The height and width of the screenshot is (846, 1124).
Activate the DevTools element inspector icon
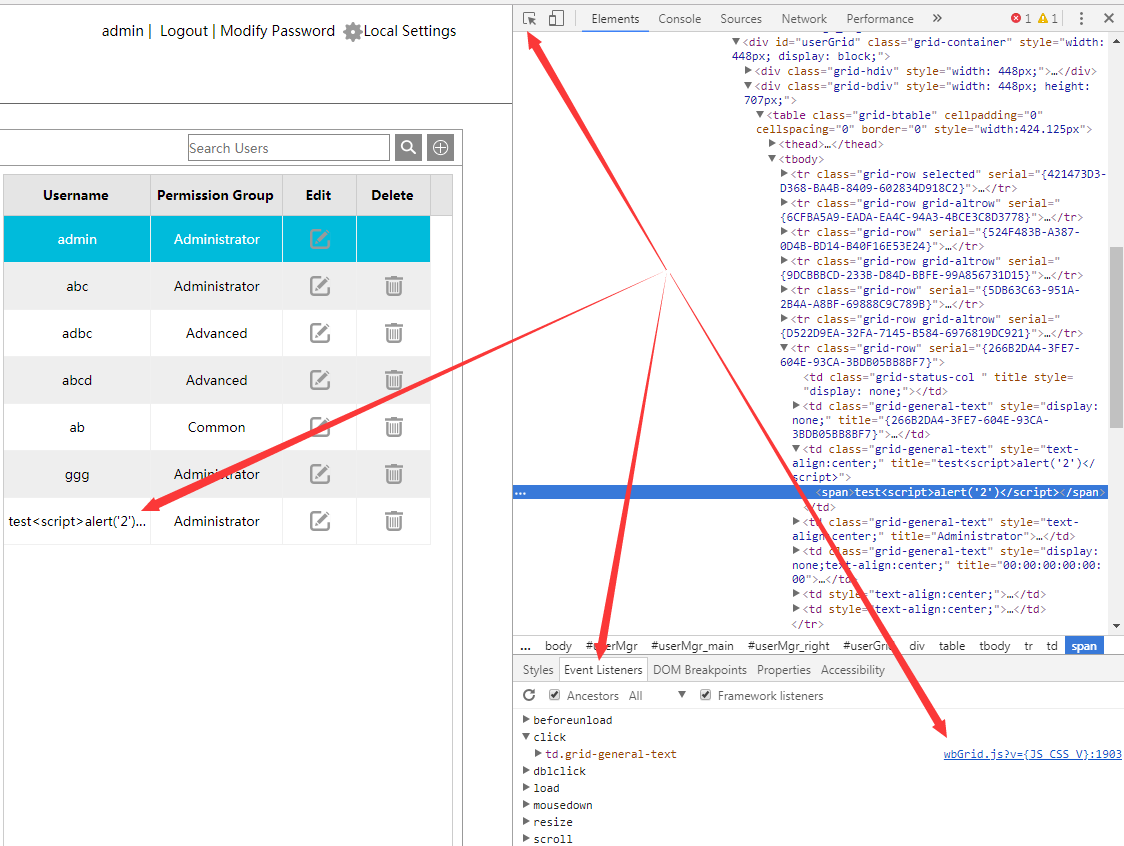coord(530,19)
